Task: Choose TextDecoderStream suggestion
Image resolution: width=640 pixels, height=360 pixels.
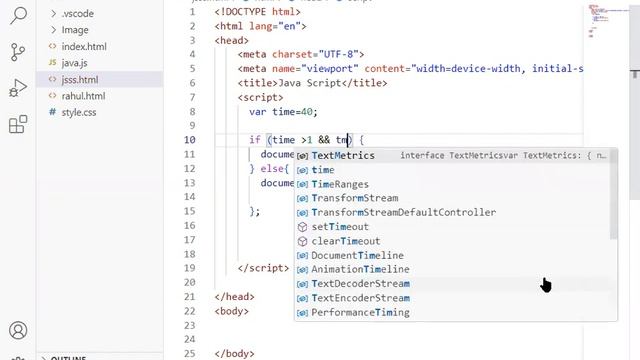Action: click(x=453, y=284)
